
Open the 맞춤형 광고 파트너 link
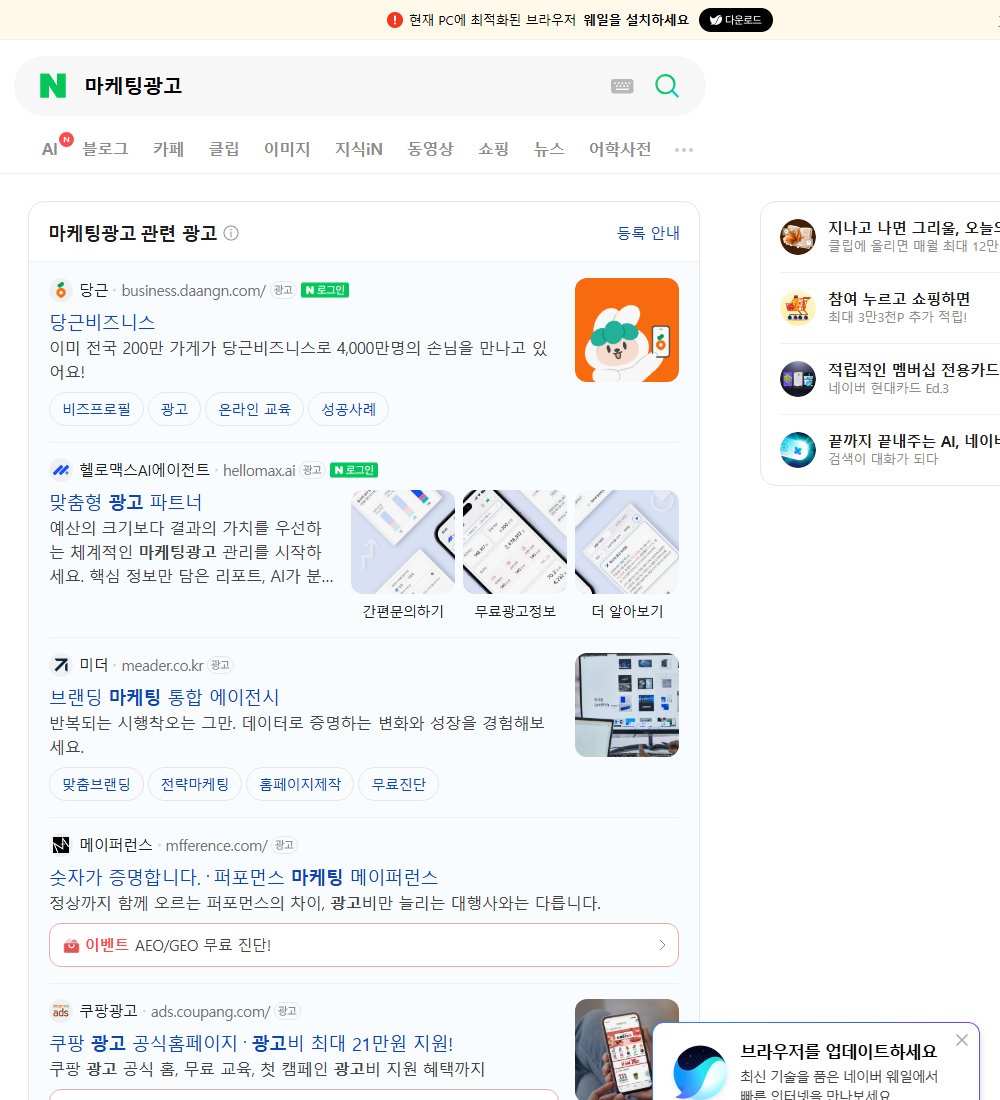coord(126,502)
